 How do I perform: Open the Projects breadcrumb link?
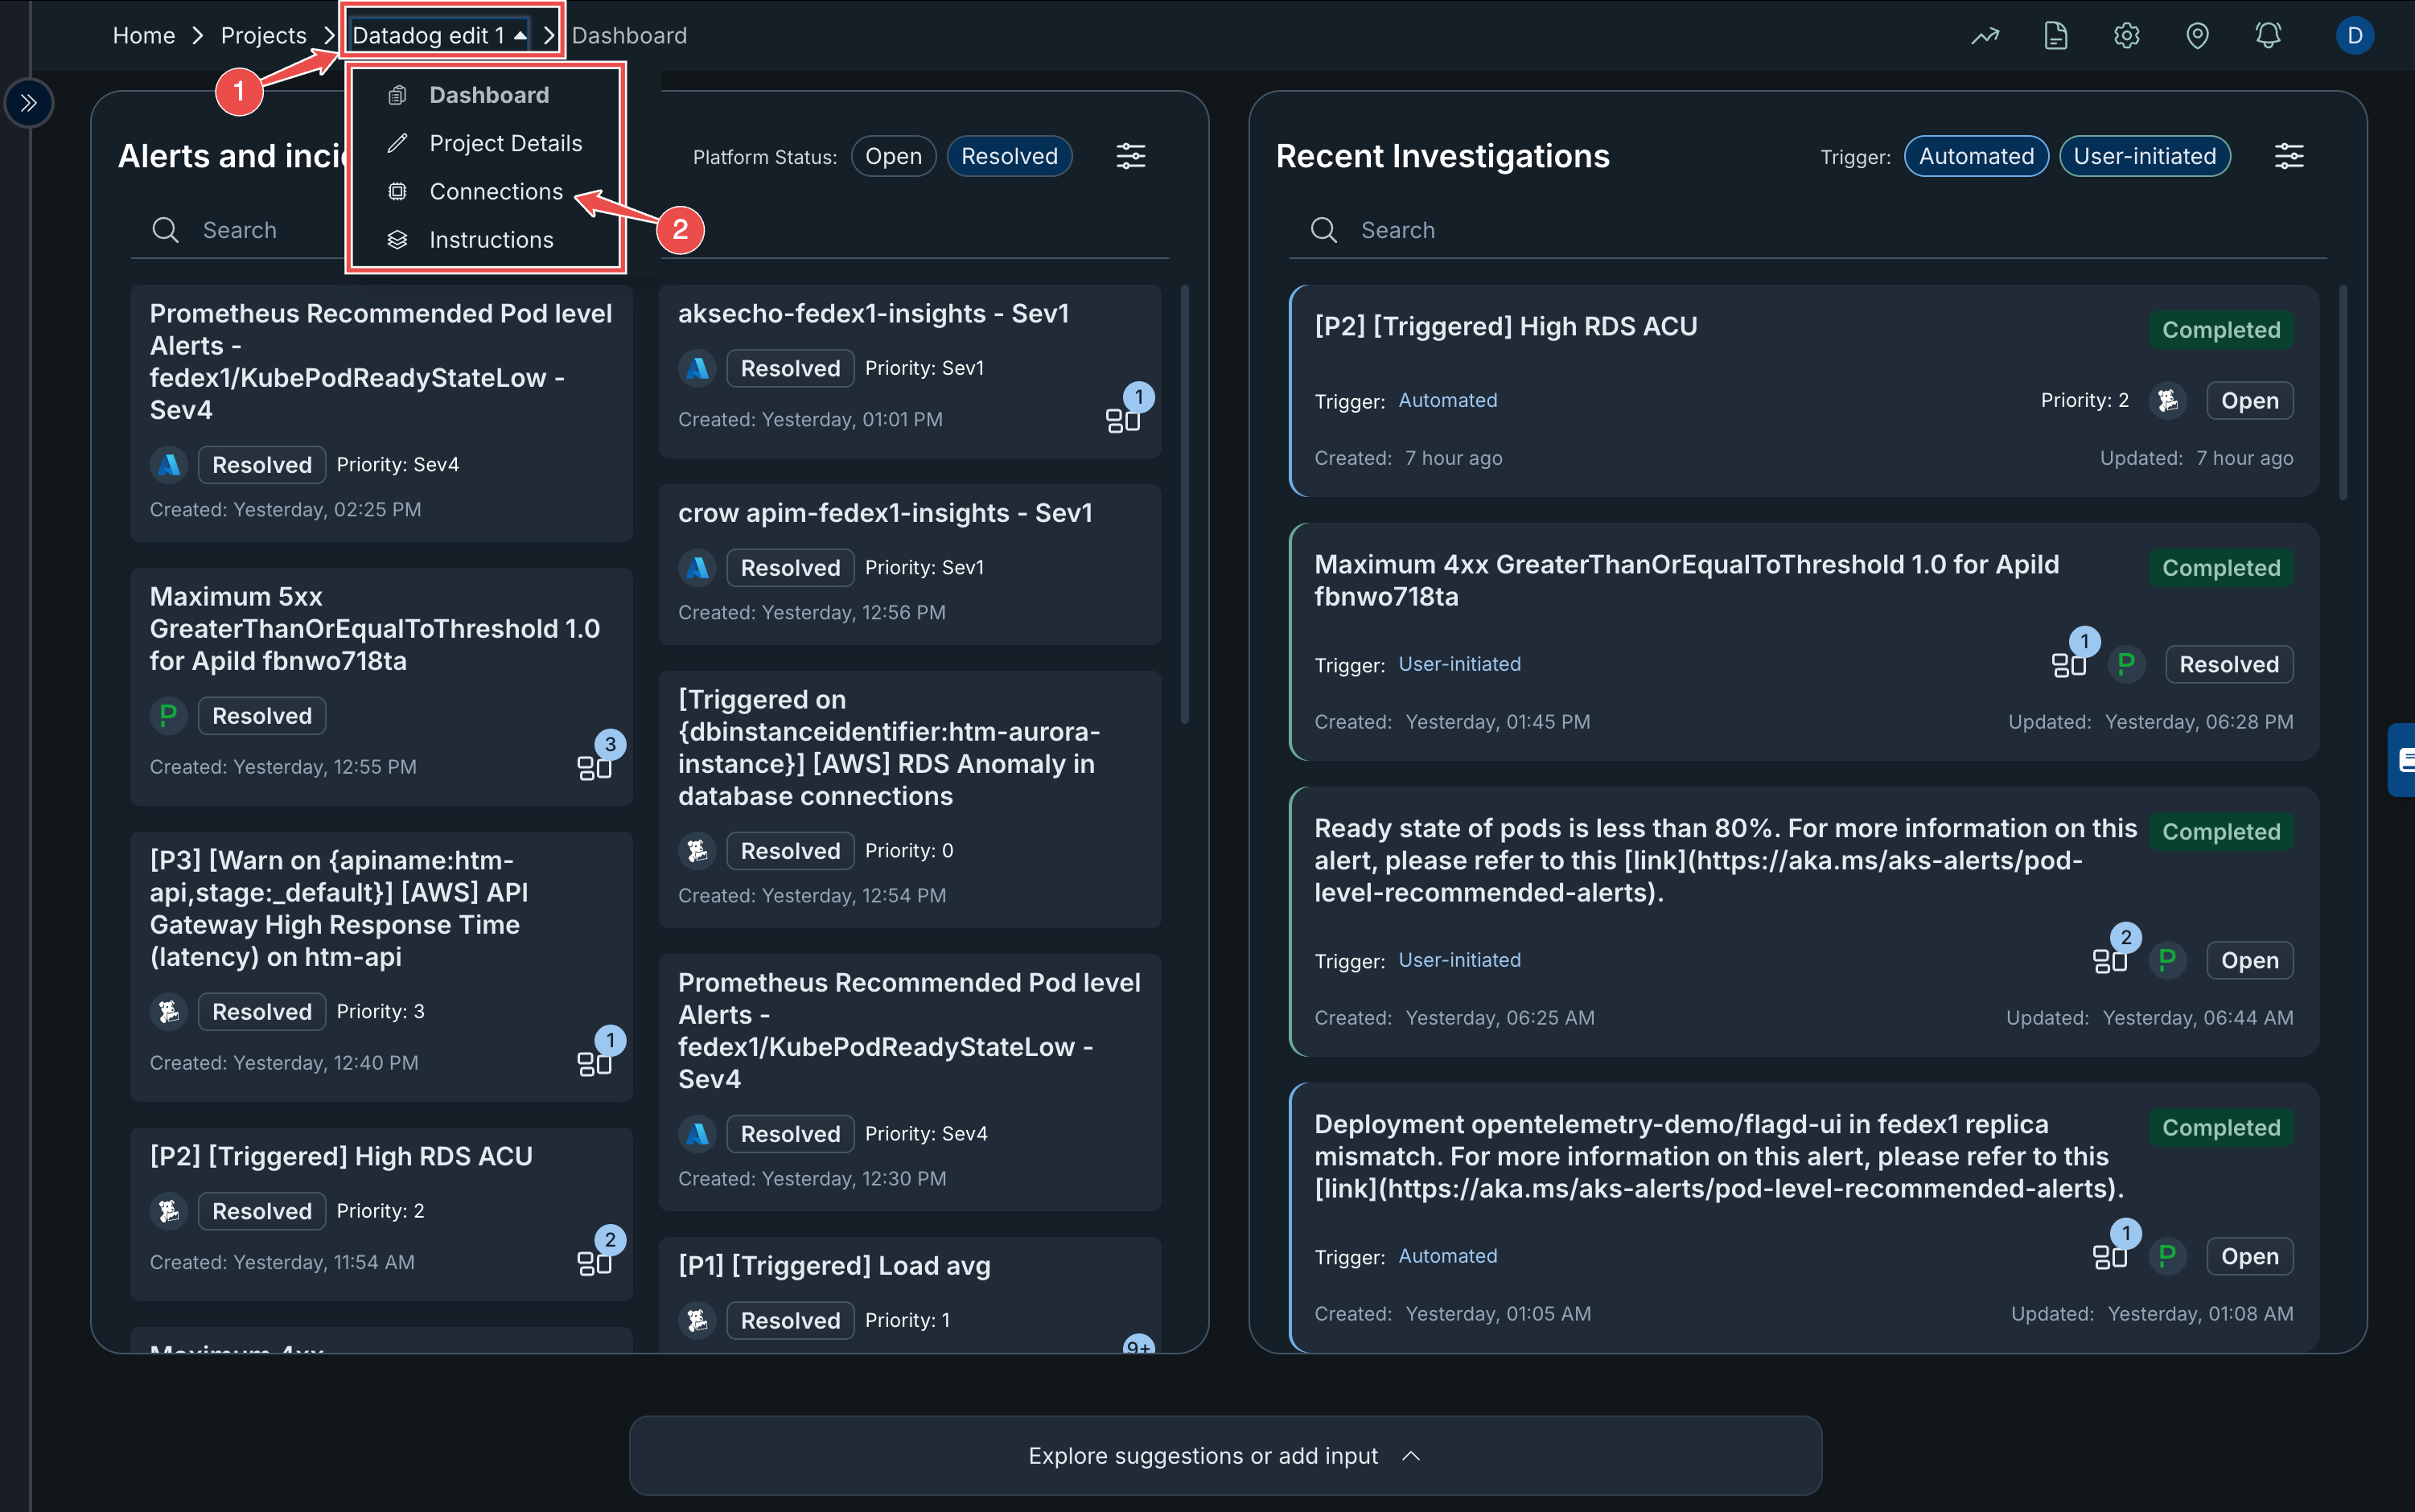(x=263, y=35)
